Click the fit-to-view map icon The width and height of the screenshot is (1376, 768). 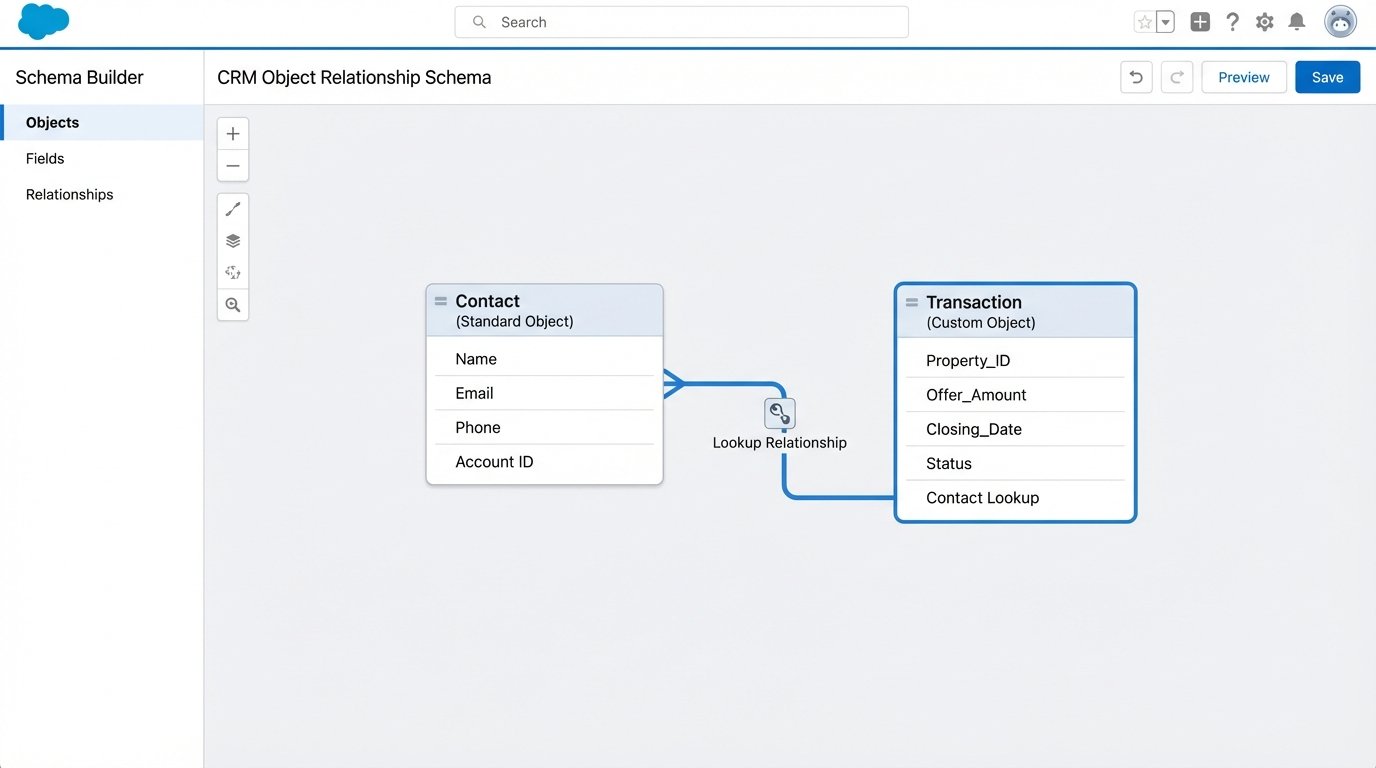[232, 272]
